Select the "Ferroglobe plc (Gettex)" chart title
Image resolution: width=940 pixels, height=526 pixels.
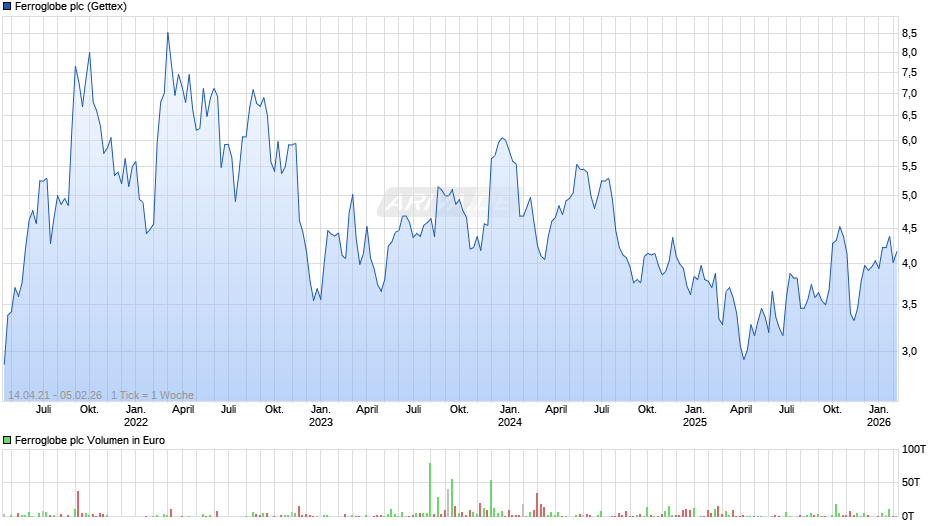pos(71,7)
